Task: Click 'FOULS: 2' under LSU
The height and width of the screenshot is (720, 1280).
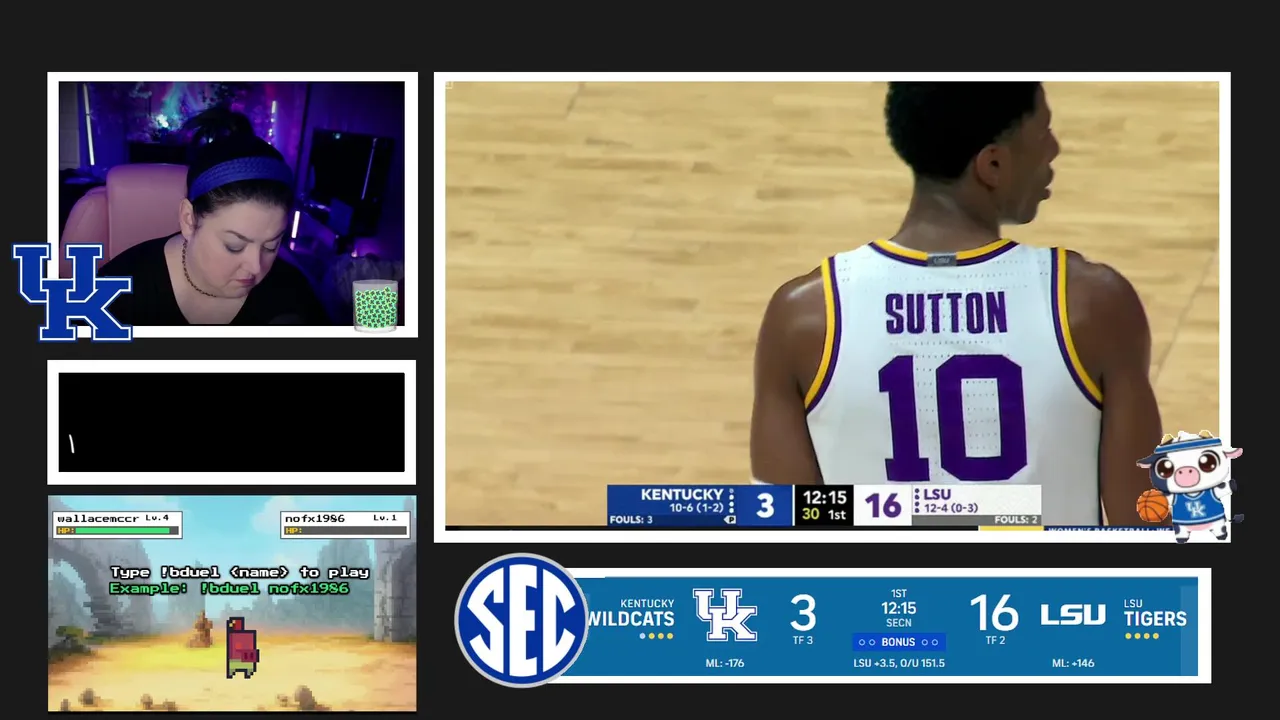Action: [x=1016, y=520]
